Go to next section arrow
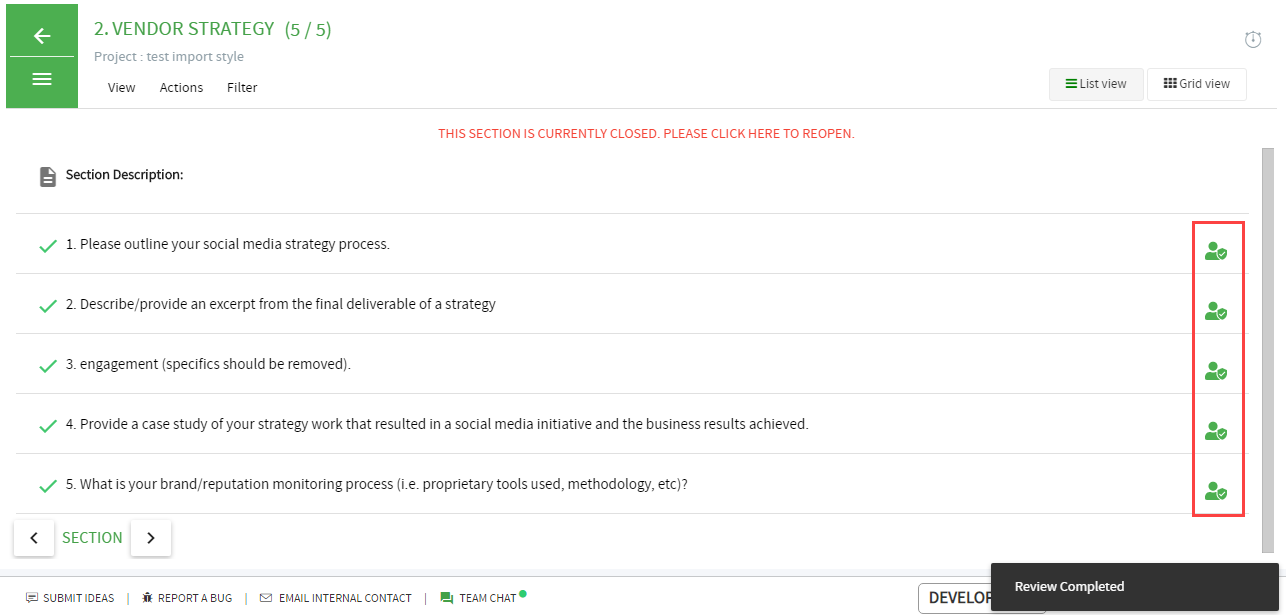1286x615 pixels. click(151, 538)
